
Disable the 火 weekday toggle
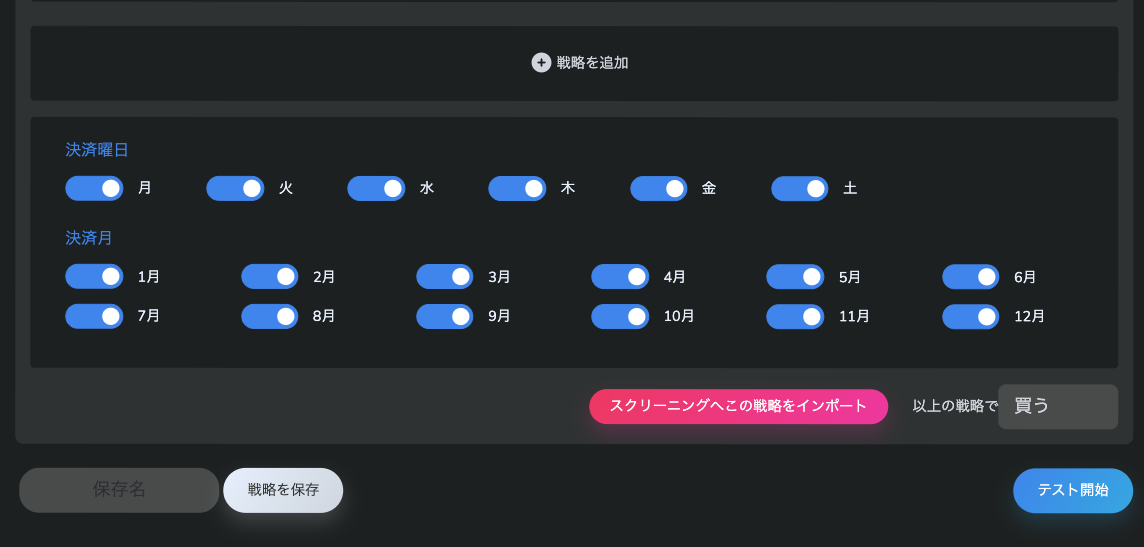(x=235, y=188)
